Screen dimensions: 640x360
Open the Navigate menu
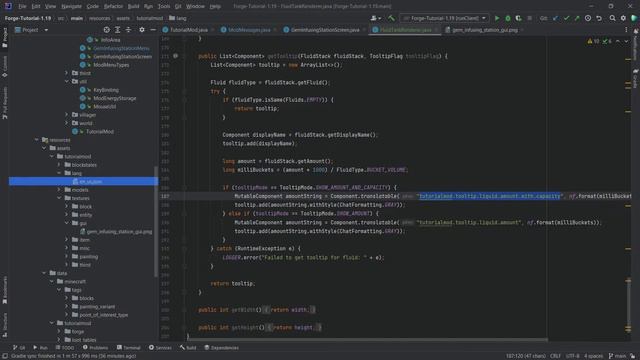71,6
